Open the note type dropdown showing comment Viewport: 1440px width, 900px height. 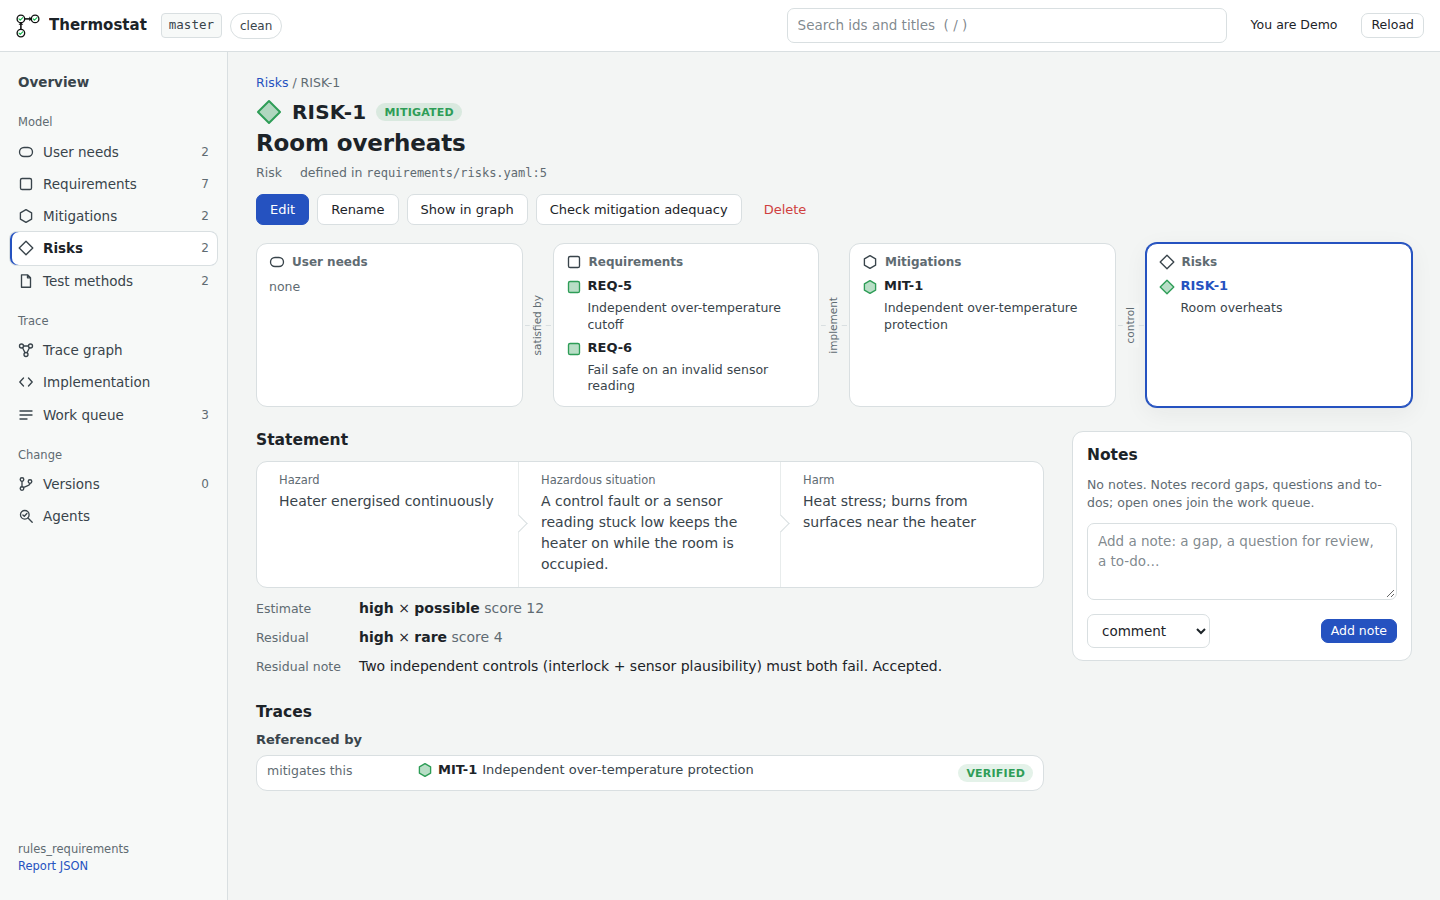pos(1148,631)
